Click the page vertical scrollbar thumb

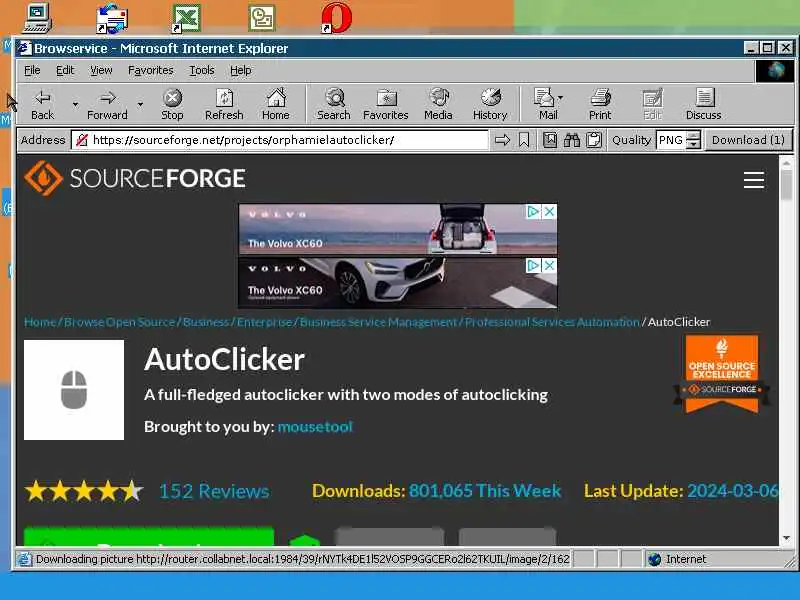point(786,185)
